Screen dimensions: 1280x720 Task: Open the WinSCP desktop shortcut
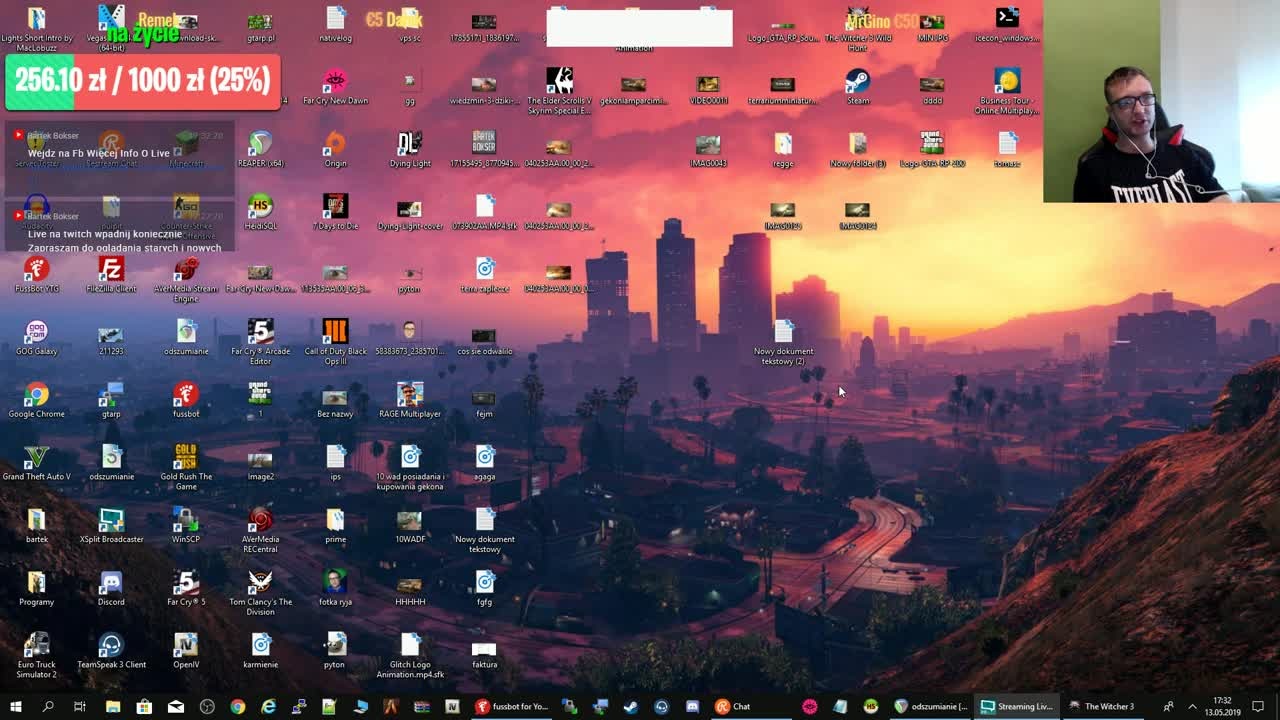[186, 526]
